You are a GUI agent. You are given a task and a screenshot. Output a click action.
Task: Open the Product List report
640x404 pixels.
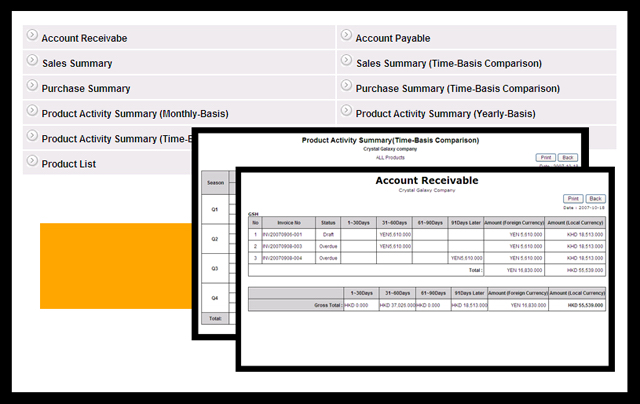coord(69,164)
